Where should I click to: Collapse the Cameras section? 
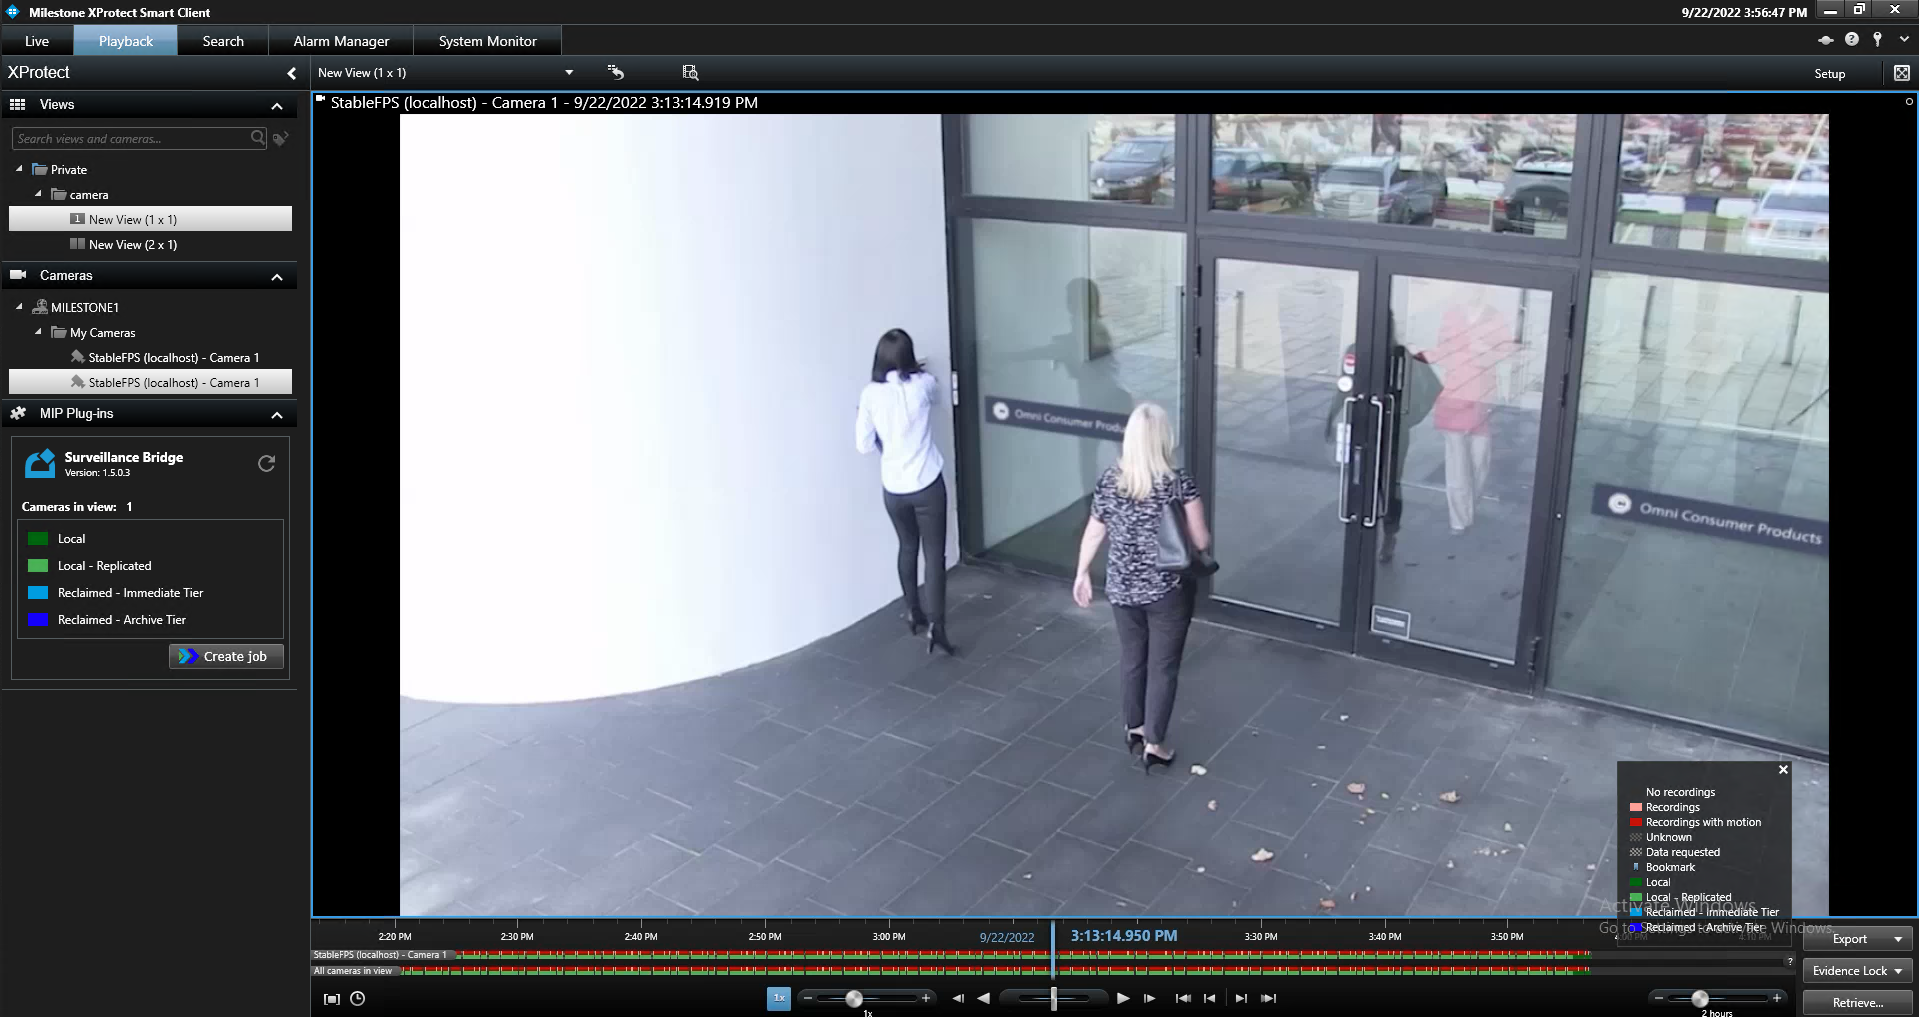click(x=277, y=277)
